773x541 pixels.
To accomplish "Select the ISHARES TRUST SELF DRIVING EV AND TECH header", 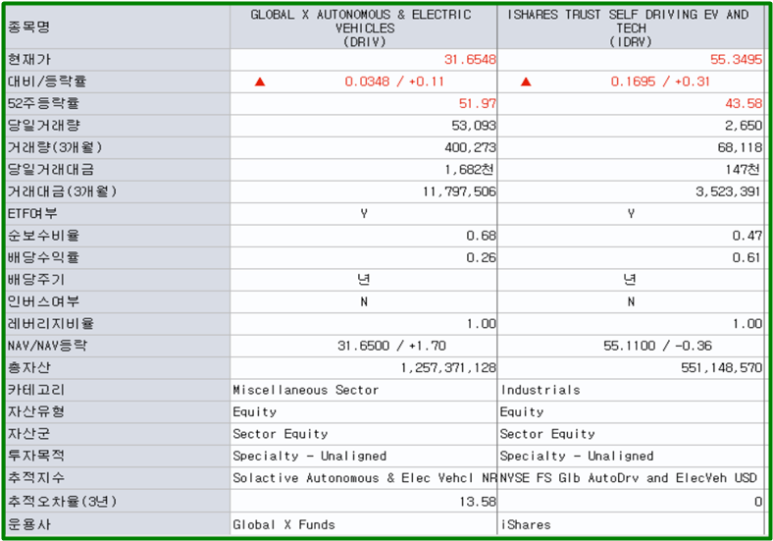I will (630, 28).
